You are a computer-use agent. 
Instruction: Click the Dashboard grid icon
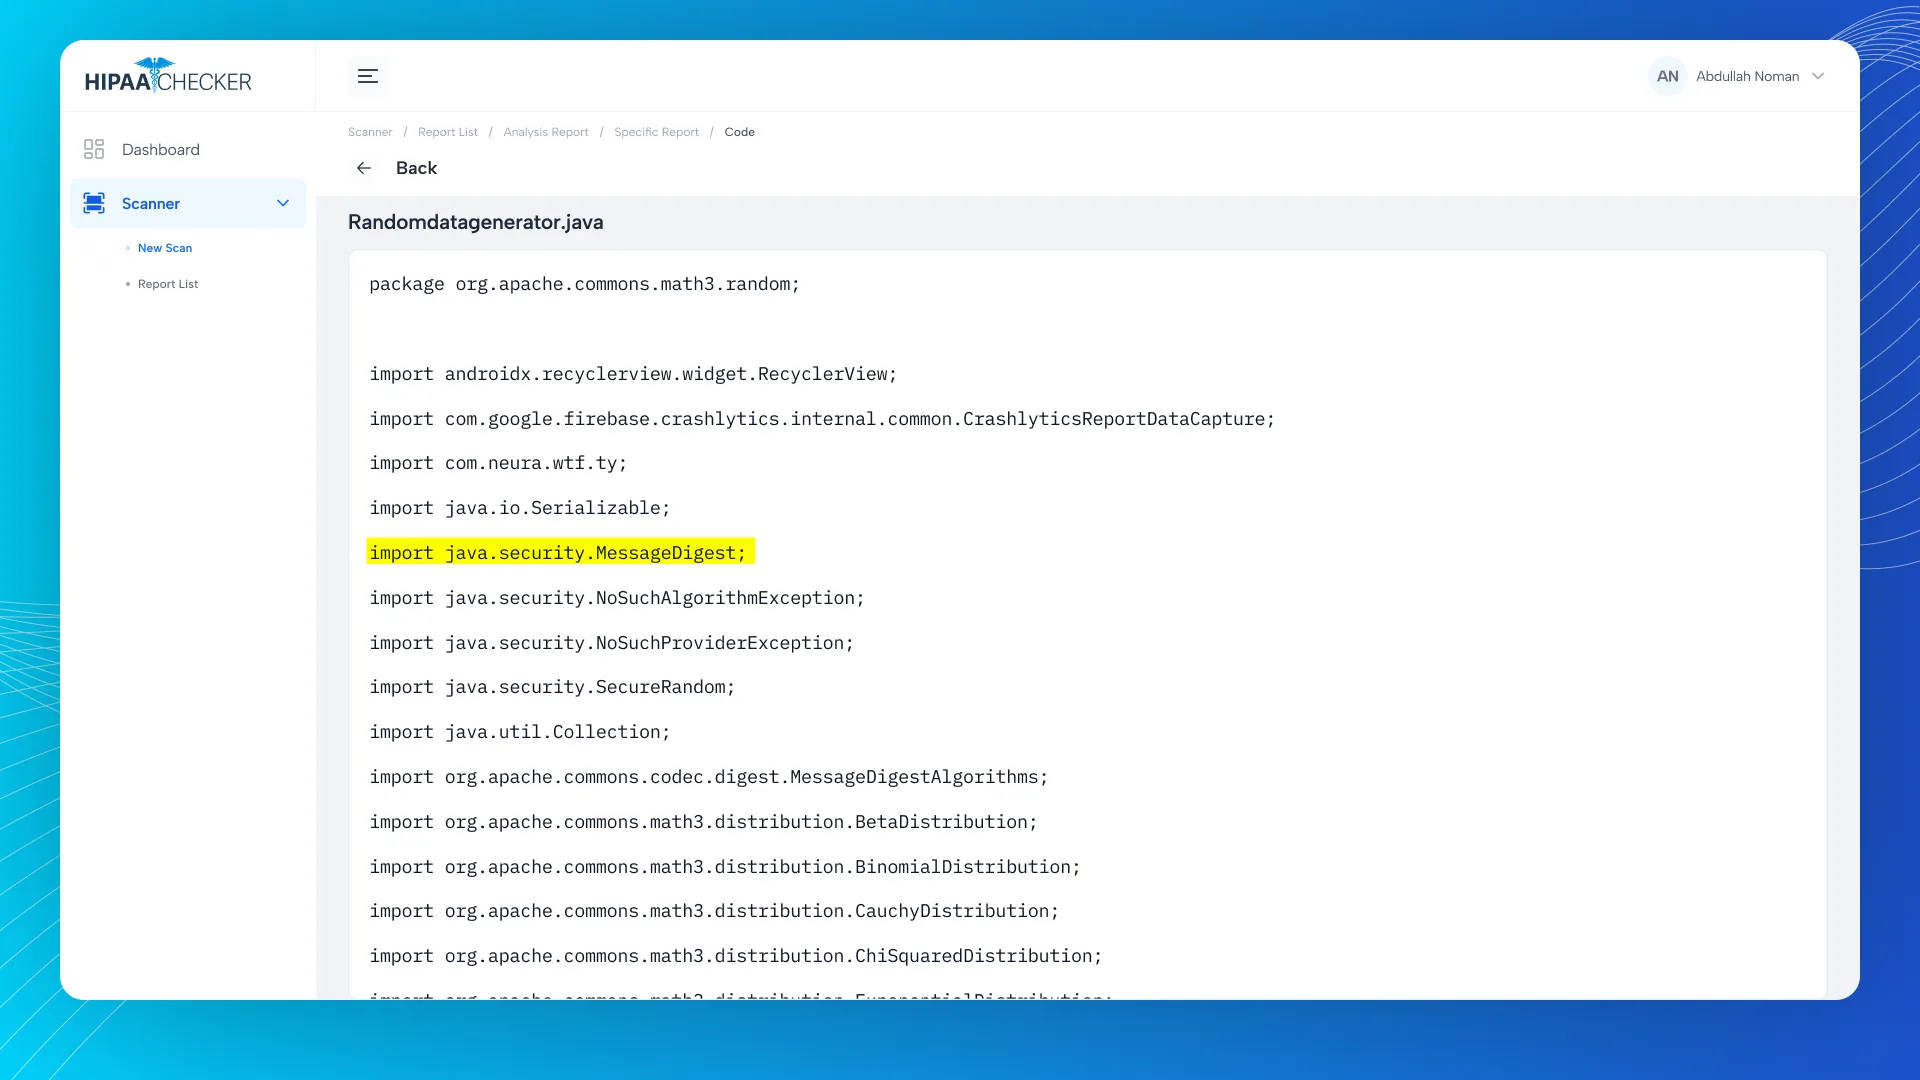click(94, 149)
